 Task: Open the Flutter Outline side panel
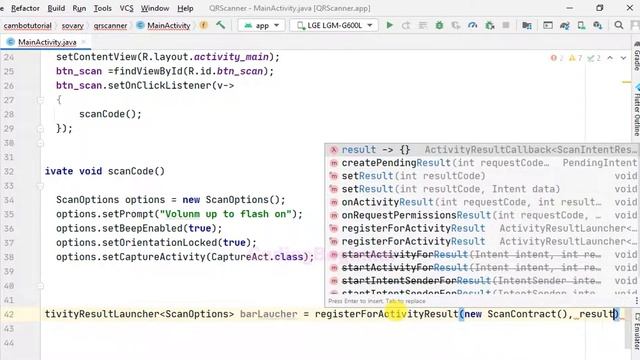[x=636, y=110]
